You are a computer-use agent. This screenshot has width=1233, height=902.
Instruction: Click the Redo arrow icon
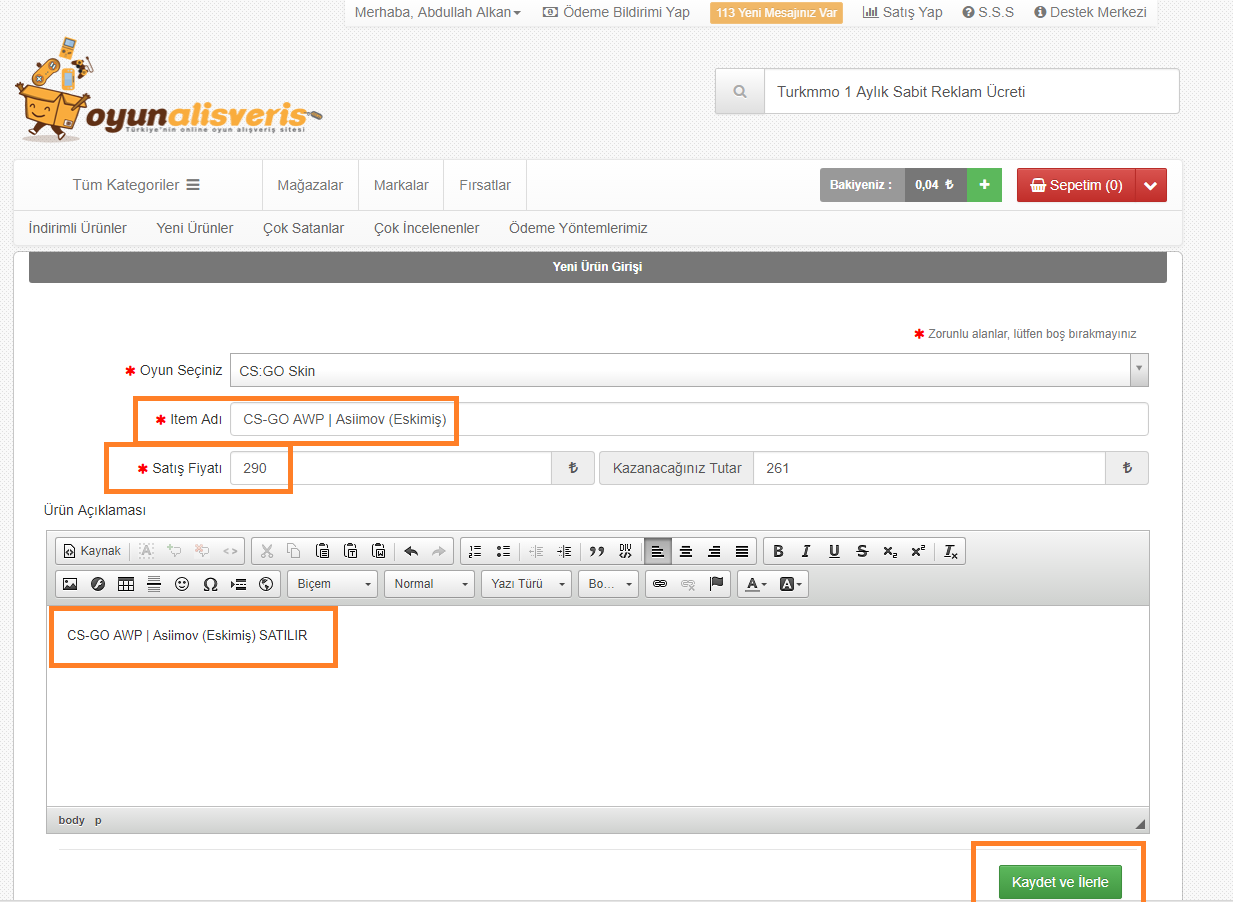(x=439, y=551)
